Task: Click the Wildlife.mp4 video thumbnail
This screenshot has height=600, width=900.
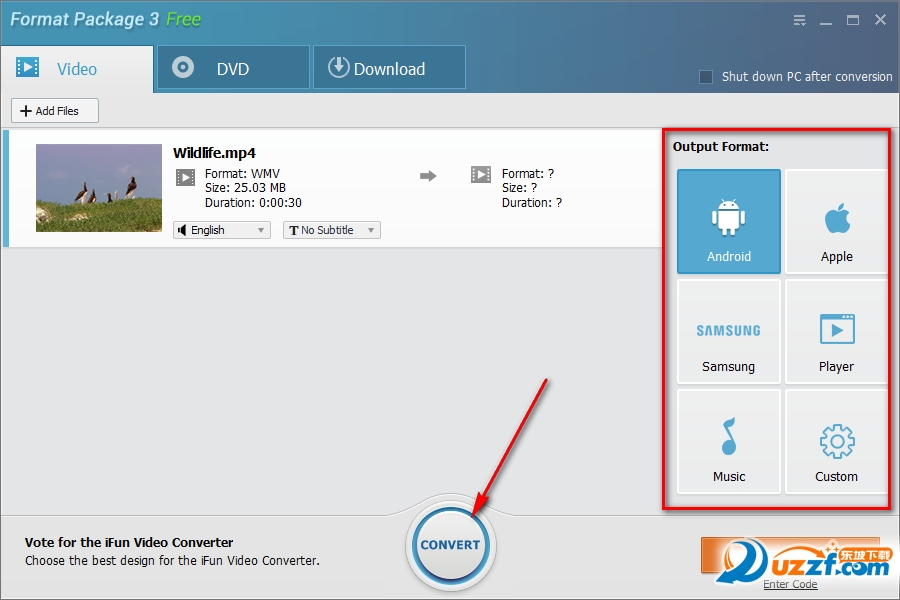Action: 99,188
